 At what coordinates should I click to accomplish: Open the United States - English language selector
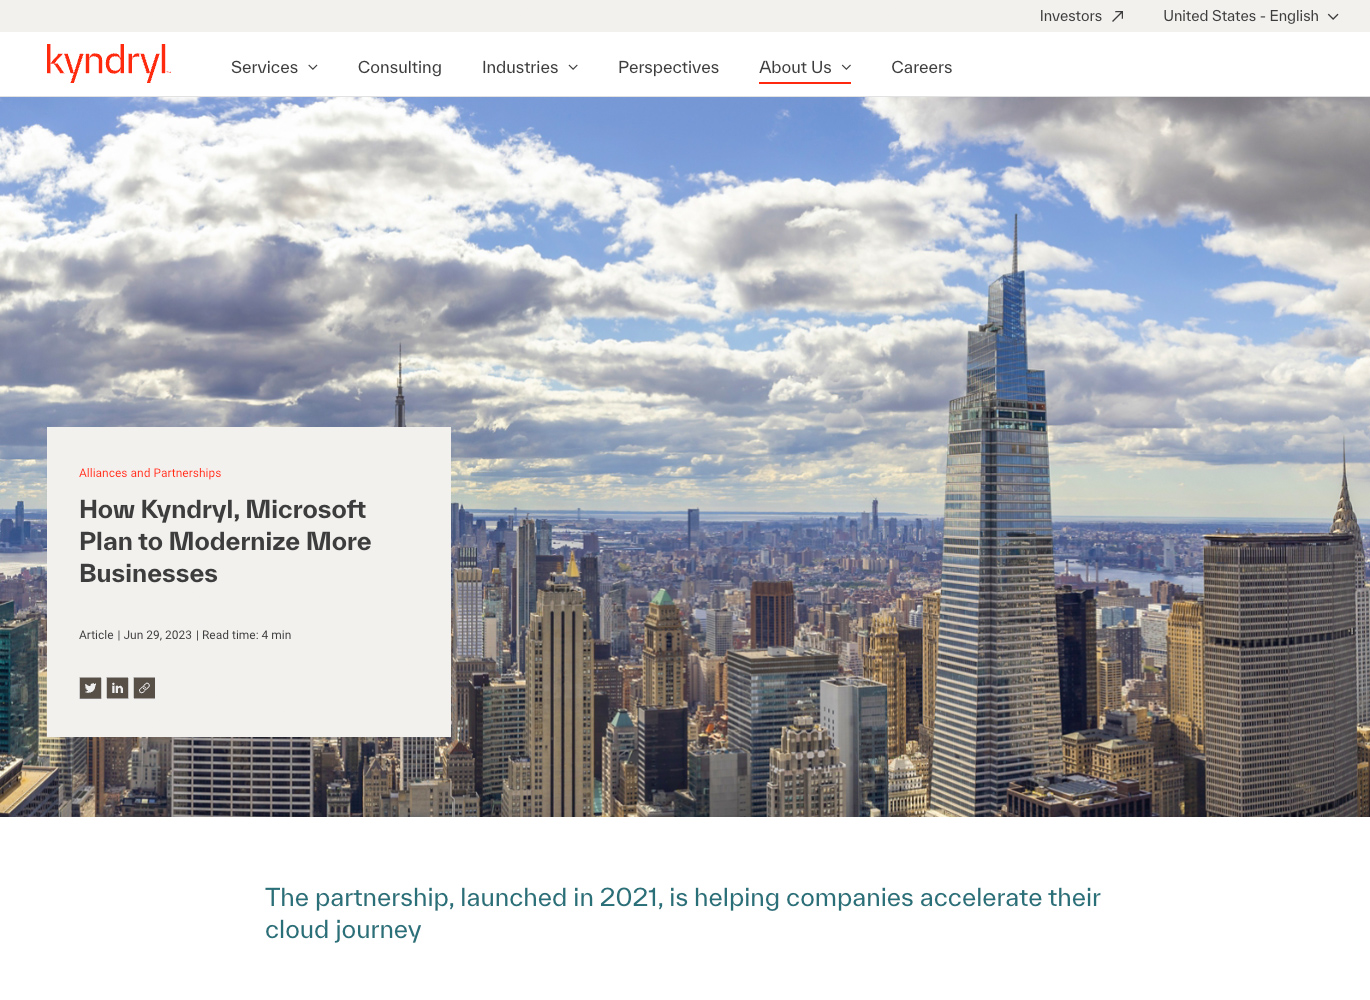(1250, 16)
